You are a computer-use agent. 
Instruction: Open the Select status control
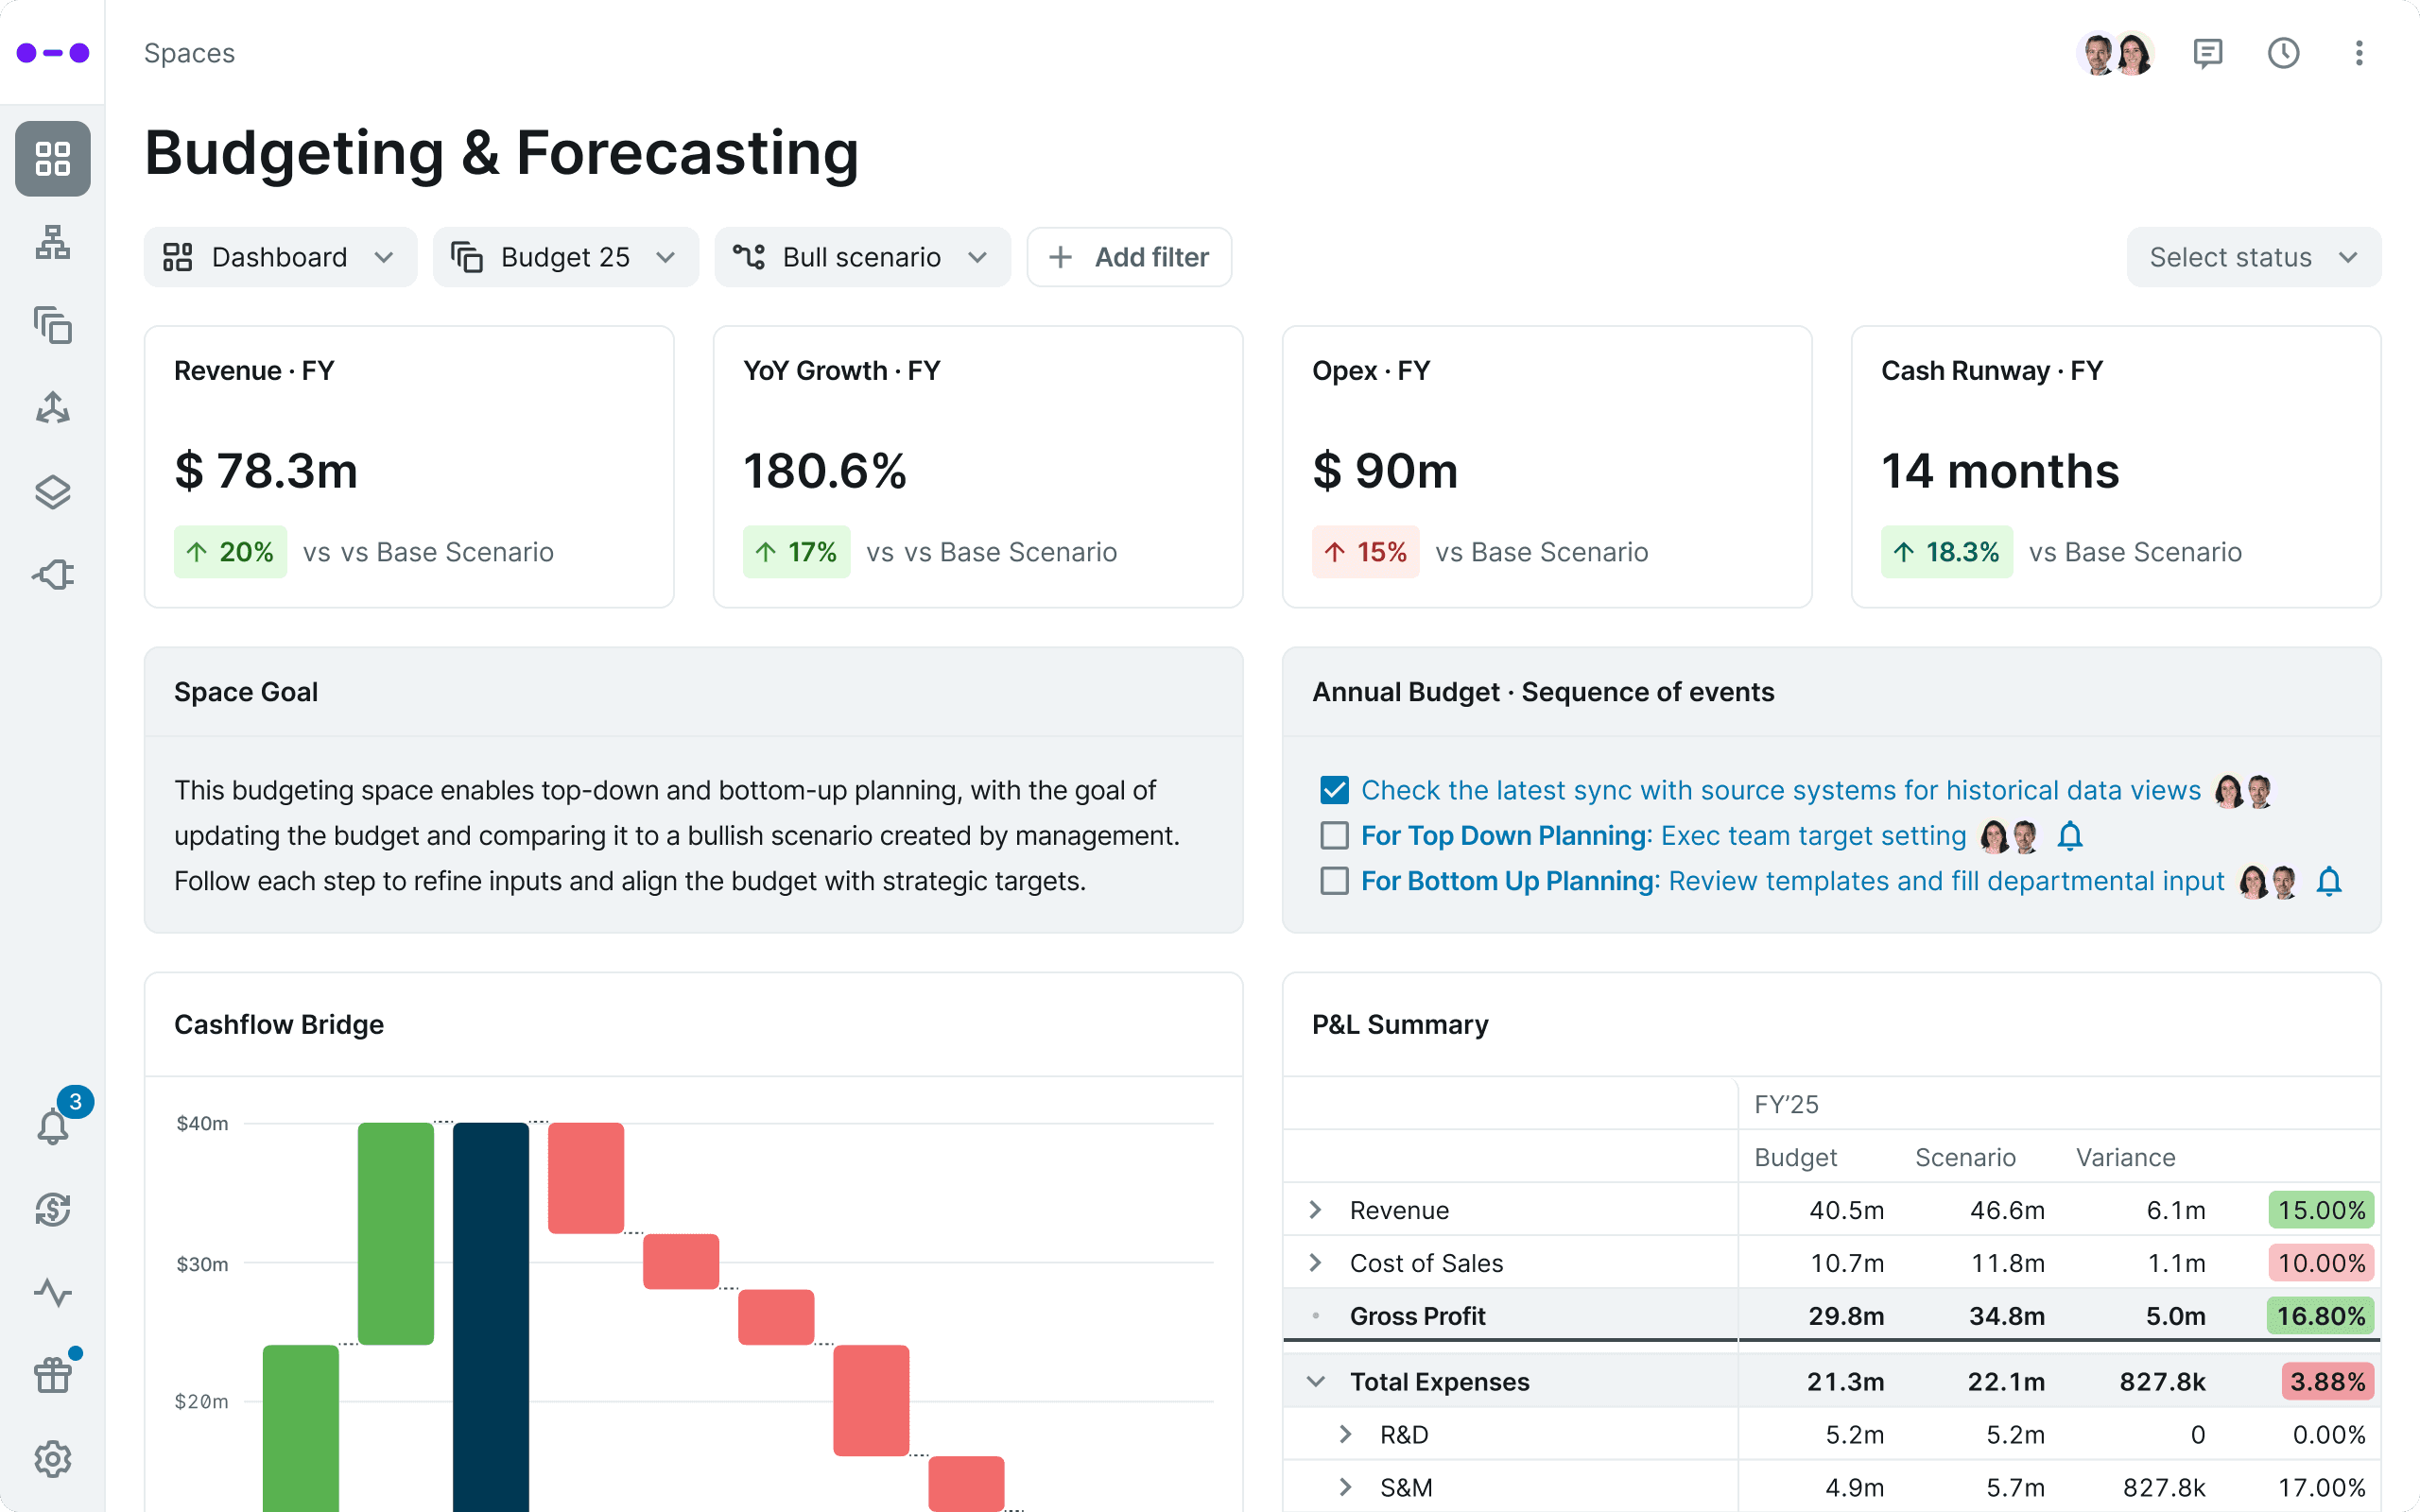click(2253, 257)
